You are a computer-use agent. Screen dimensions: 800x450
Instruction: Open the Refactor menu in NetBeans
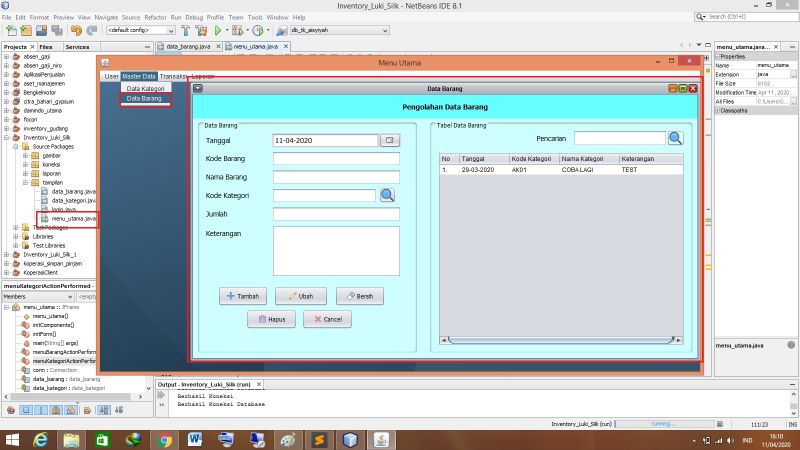click(155, 17)
